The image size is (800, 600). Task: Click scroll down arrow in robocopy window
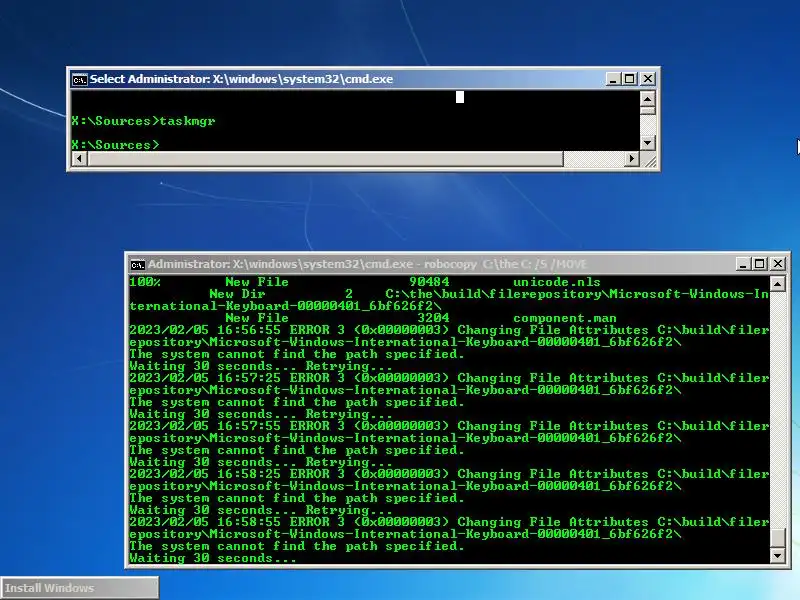pos(778,556)
